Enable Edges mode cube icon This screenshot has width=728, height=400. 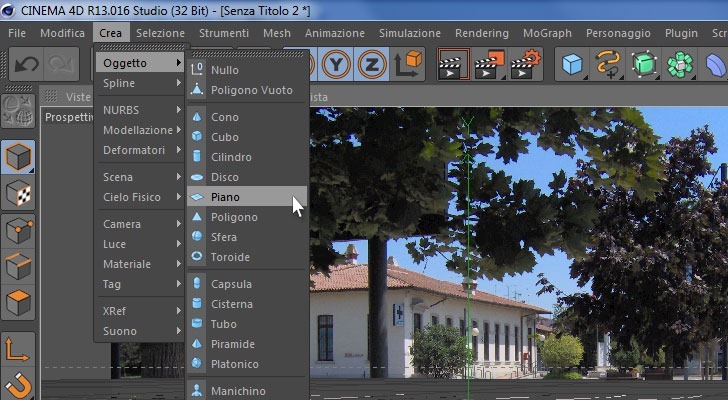click(x=18, y=266)
